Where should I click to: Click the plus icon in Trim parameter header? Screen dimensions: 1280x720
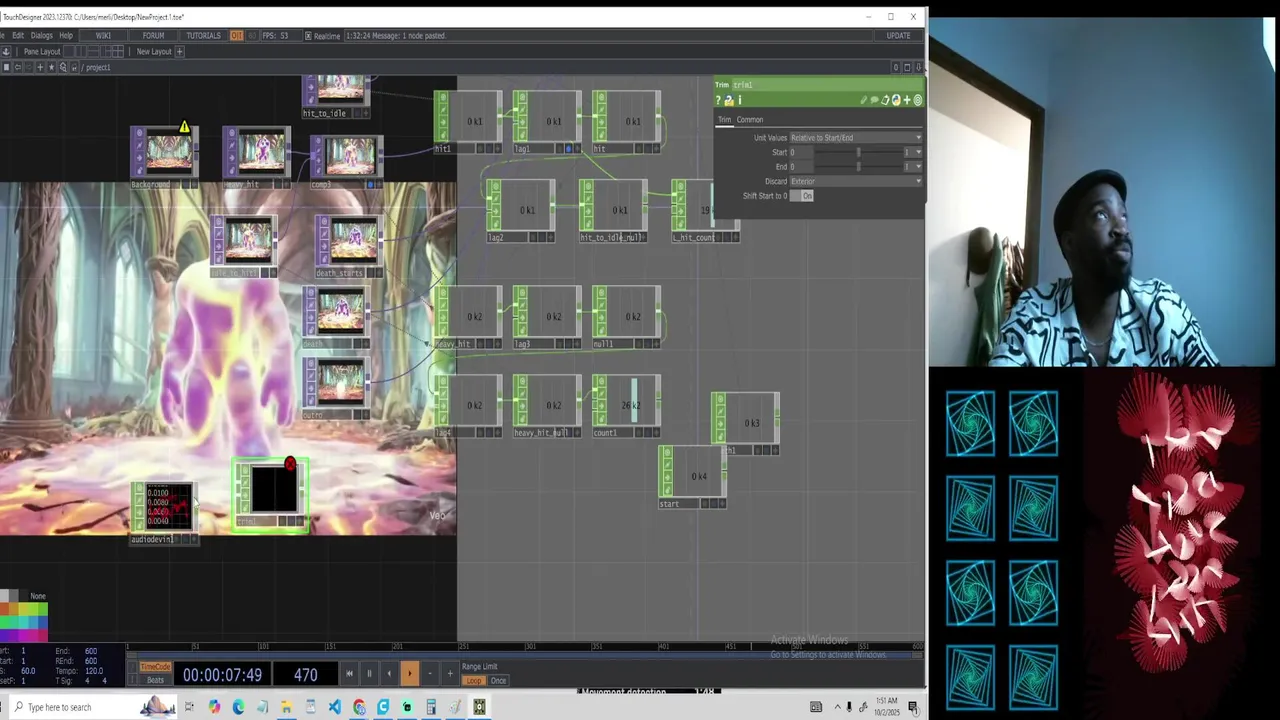907,100
